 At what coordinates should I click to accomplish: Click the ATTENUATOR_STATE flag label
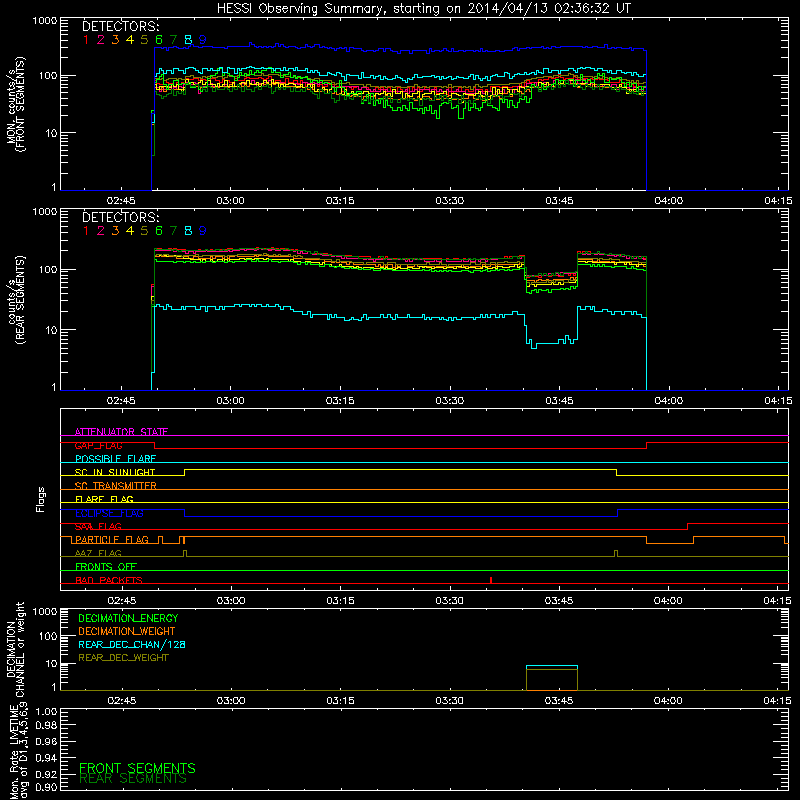coord(121,432)
